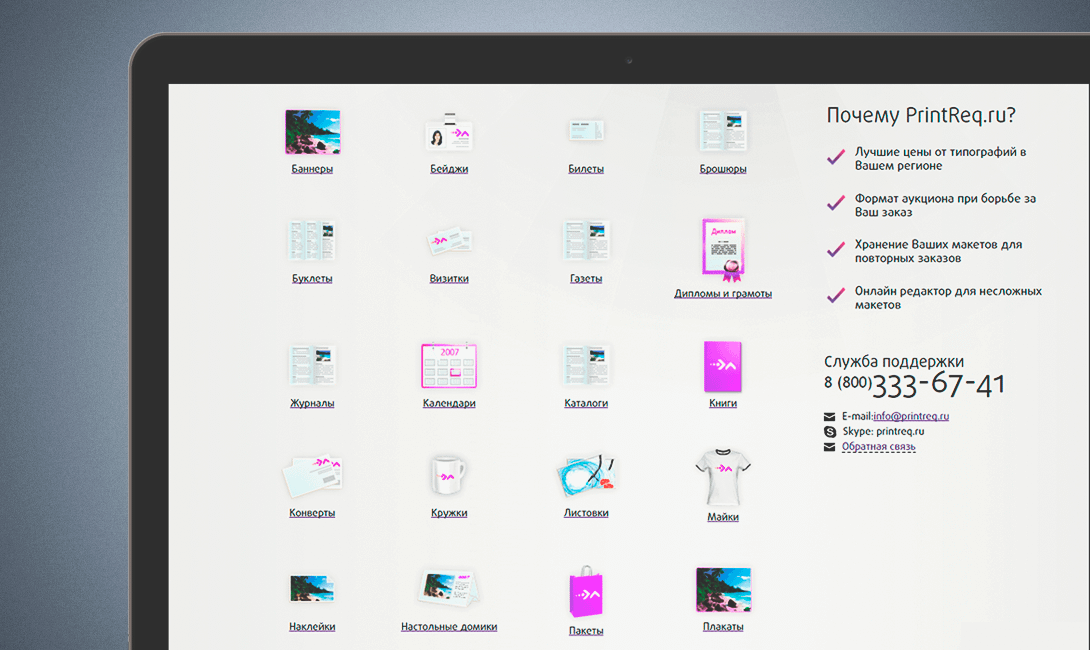Click the Служба поддержки heading
The image size is (1090, 650).
coord(894,361)
